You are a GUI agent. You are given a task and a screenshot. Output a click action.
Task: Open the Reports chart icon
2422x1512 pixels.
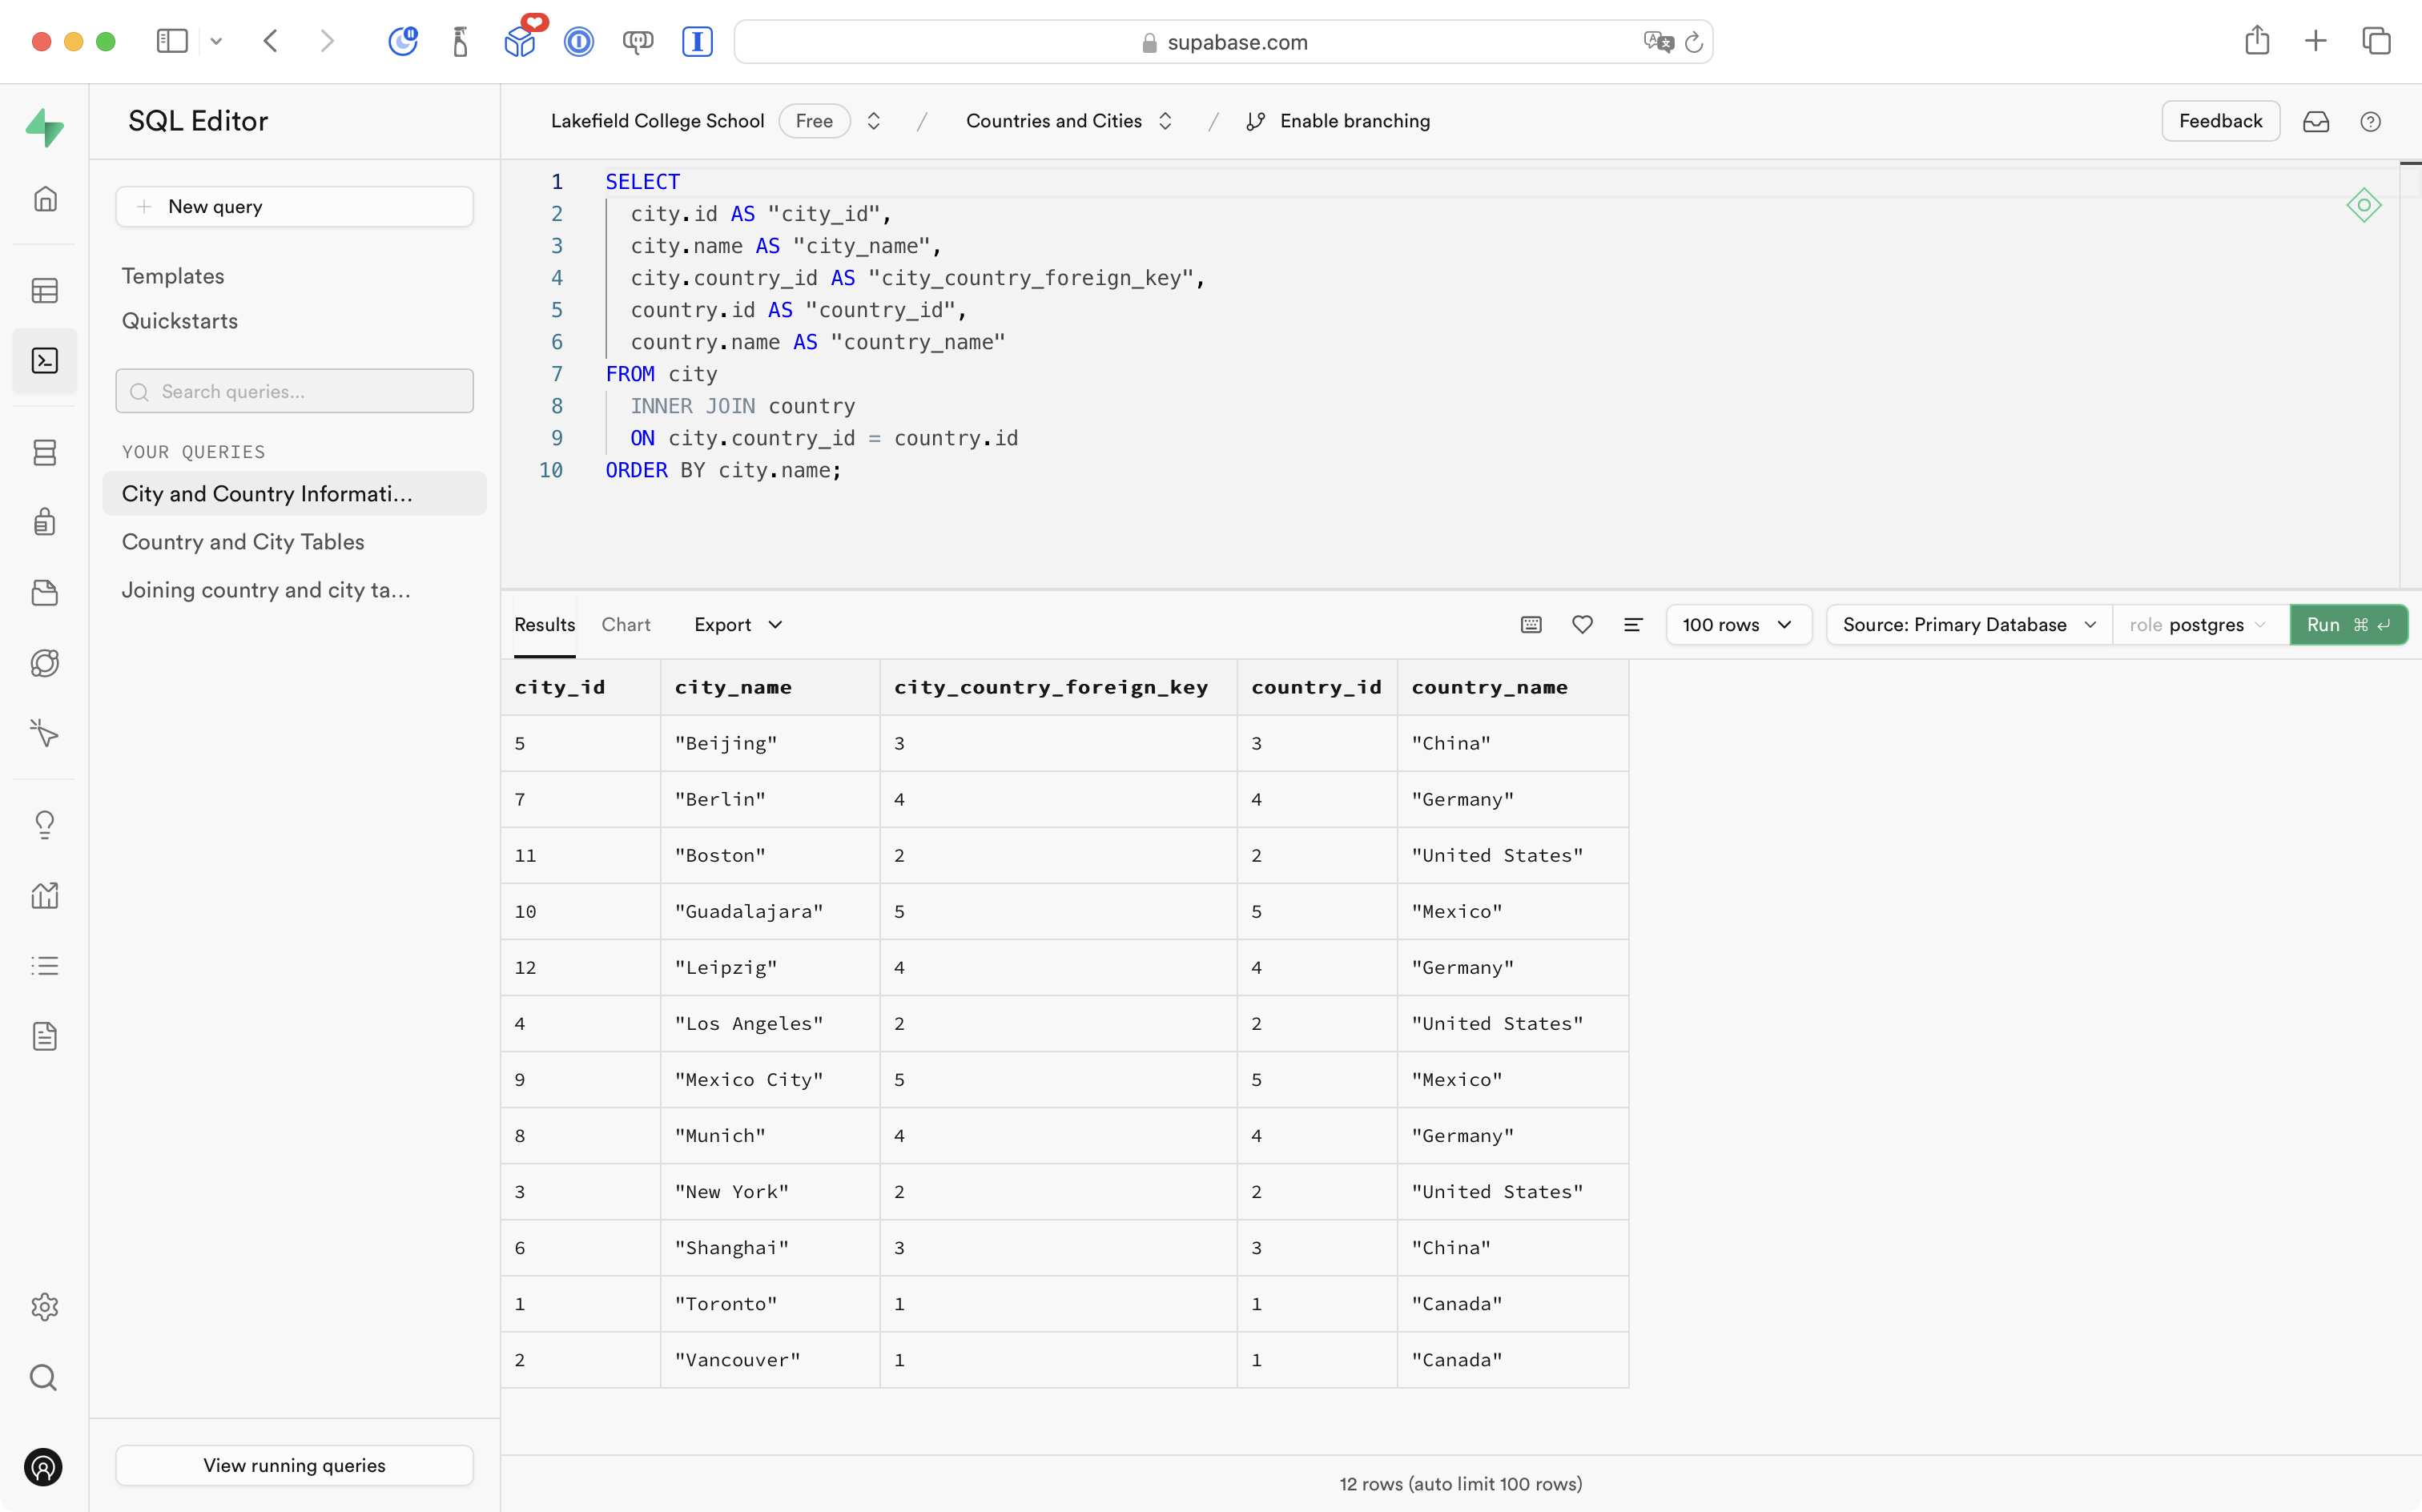pyautogui.click(x=45, y=895)
